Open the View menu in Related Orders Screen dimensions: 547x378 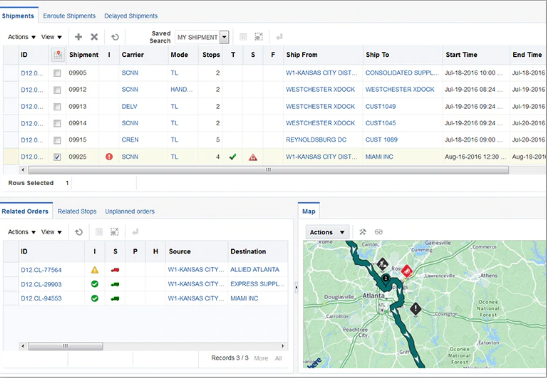point(51,232)
